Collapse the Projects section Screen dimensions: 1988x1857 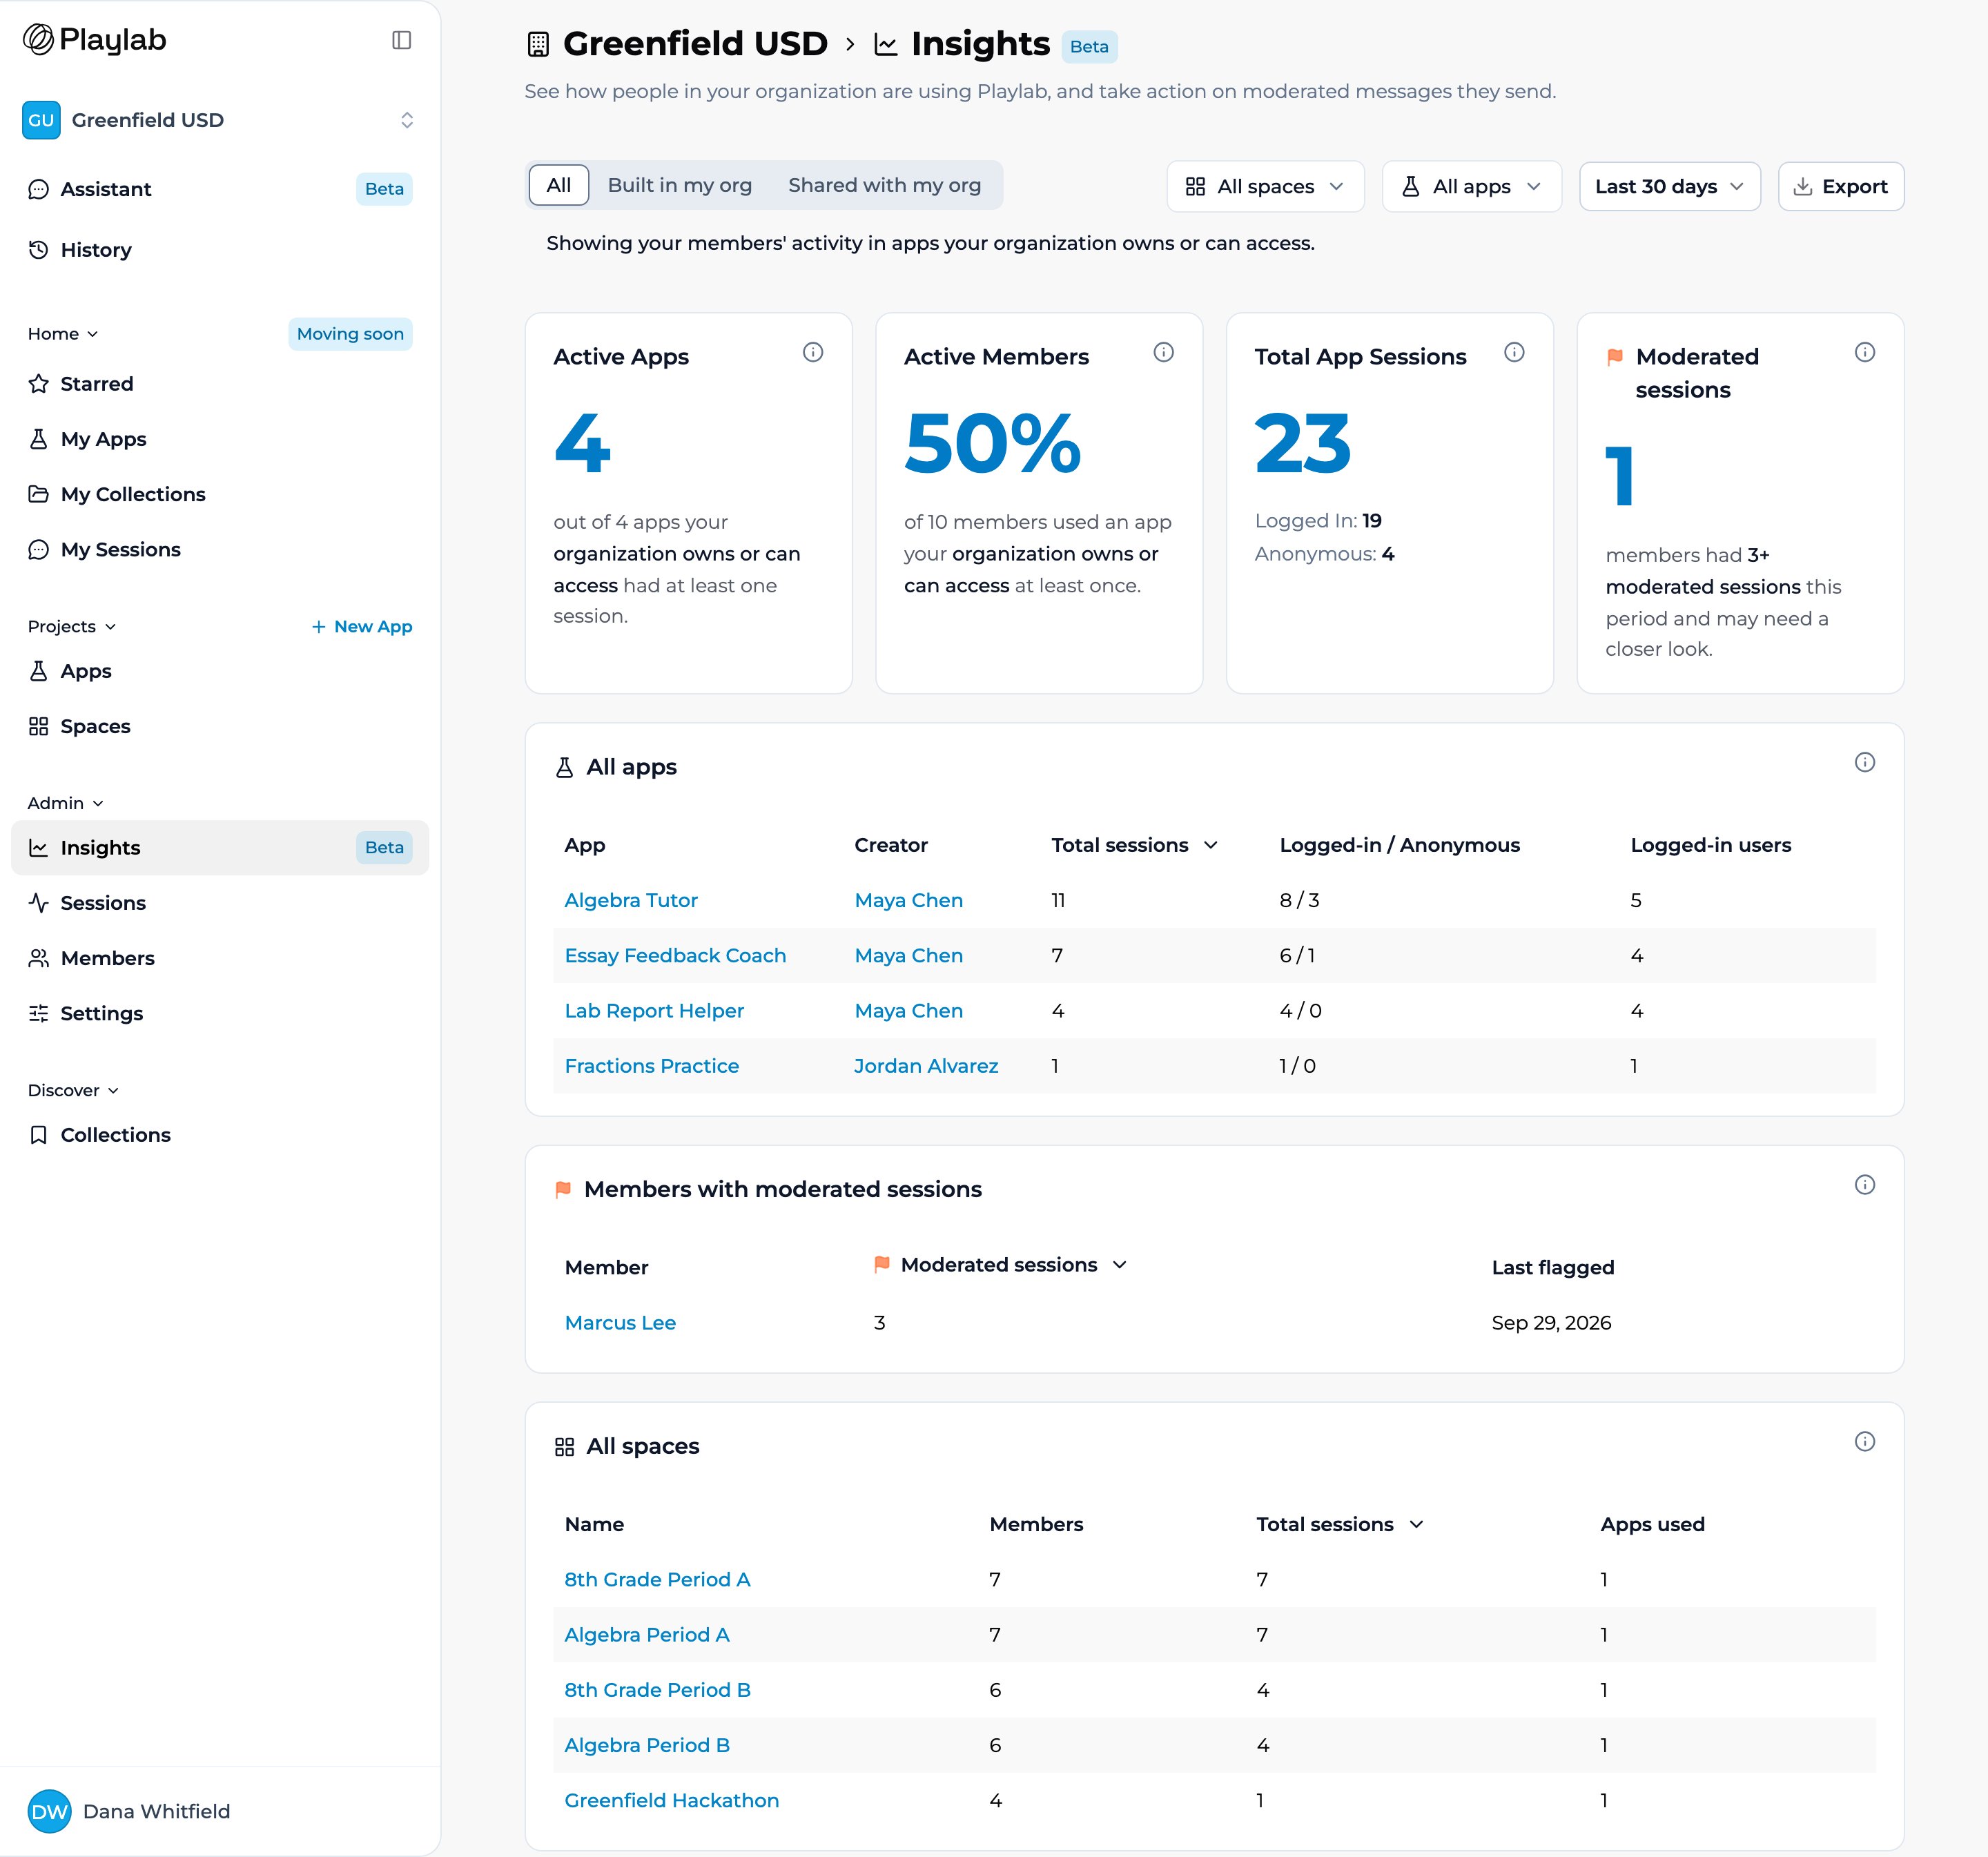click(x=72, y=626)
